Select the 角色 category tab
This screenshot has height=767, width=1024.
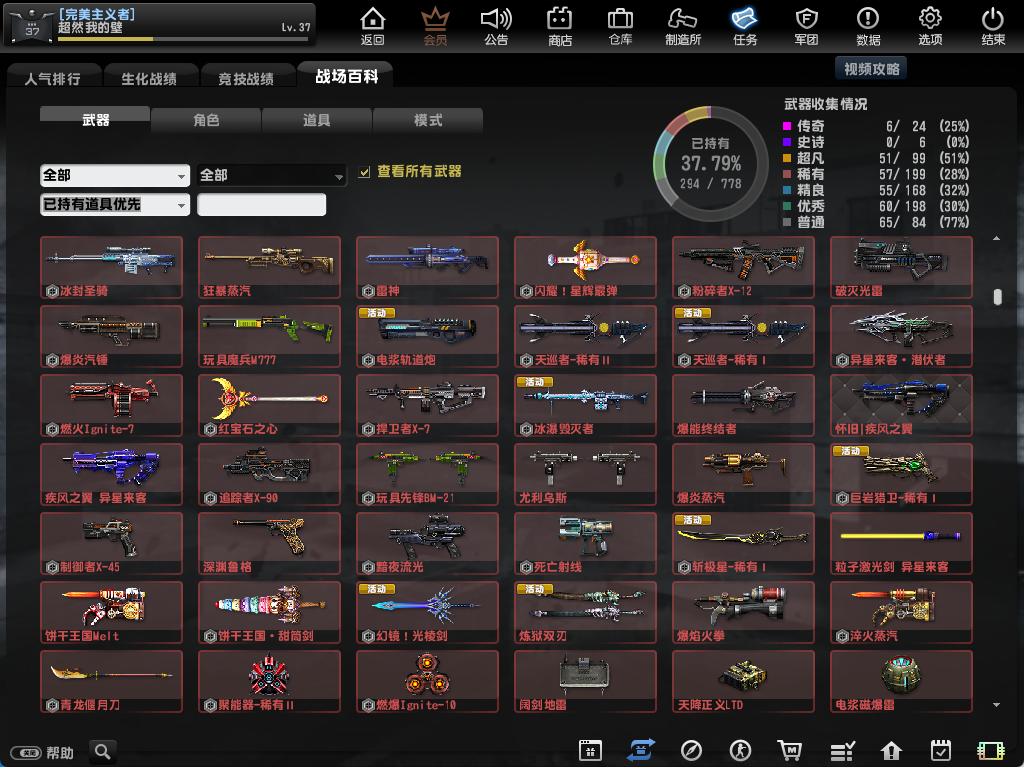point(206,120)
